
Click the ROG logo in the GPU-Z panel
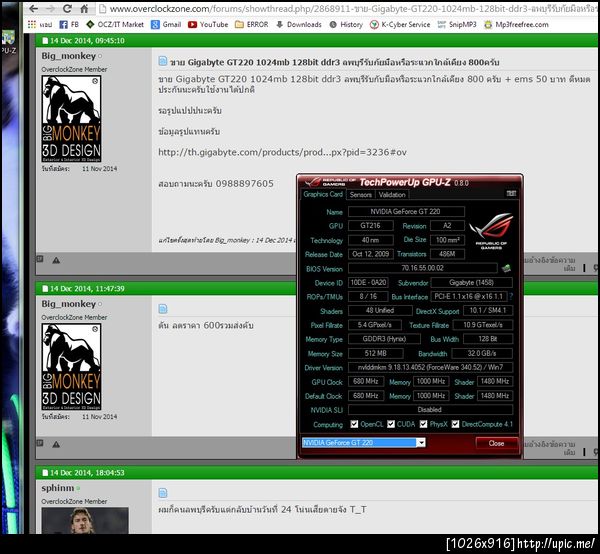click(x=491, y=231)
